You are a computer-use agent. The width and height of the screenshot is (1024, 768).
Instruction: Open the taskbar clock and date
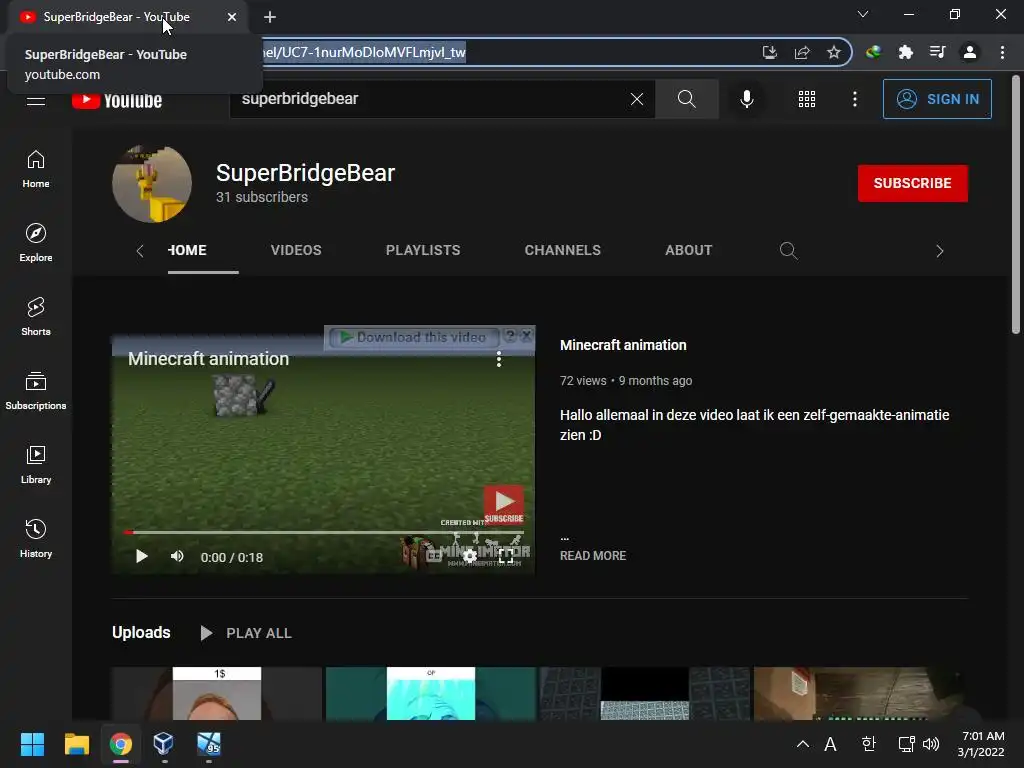(982, 744)
